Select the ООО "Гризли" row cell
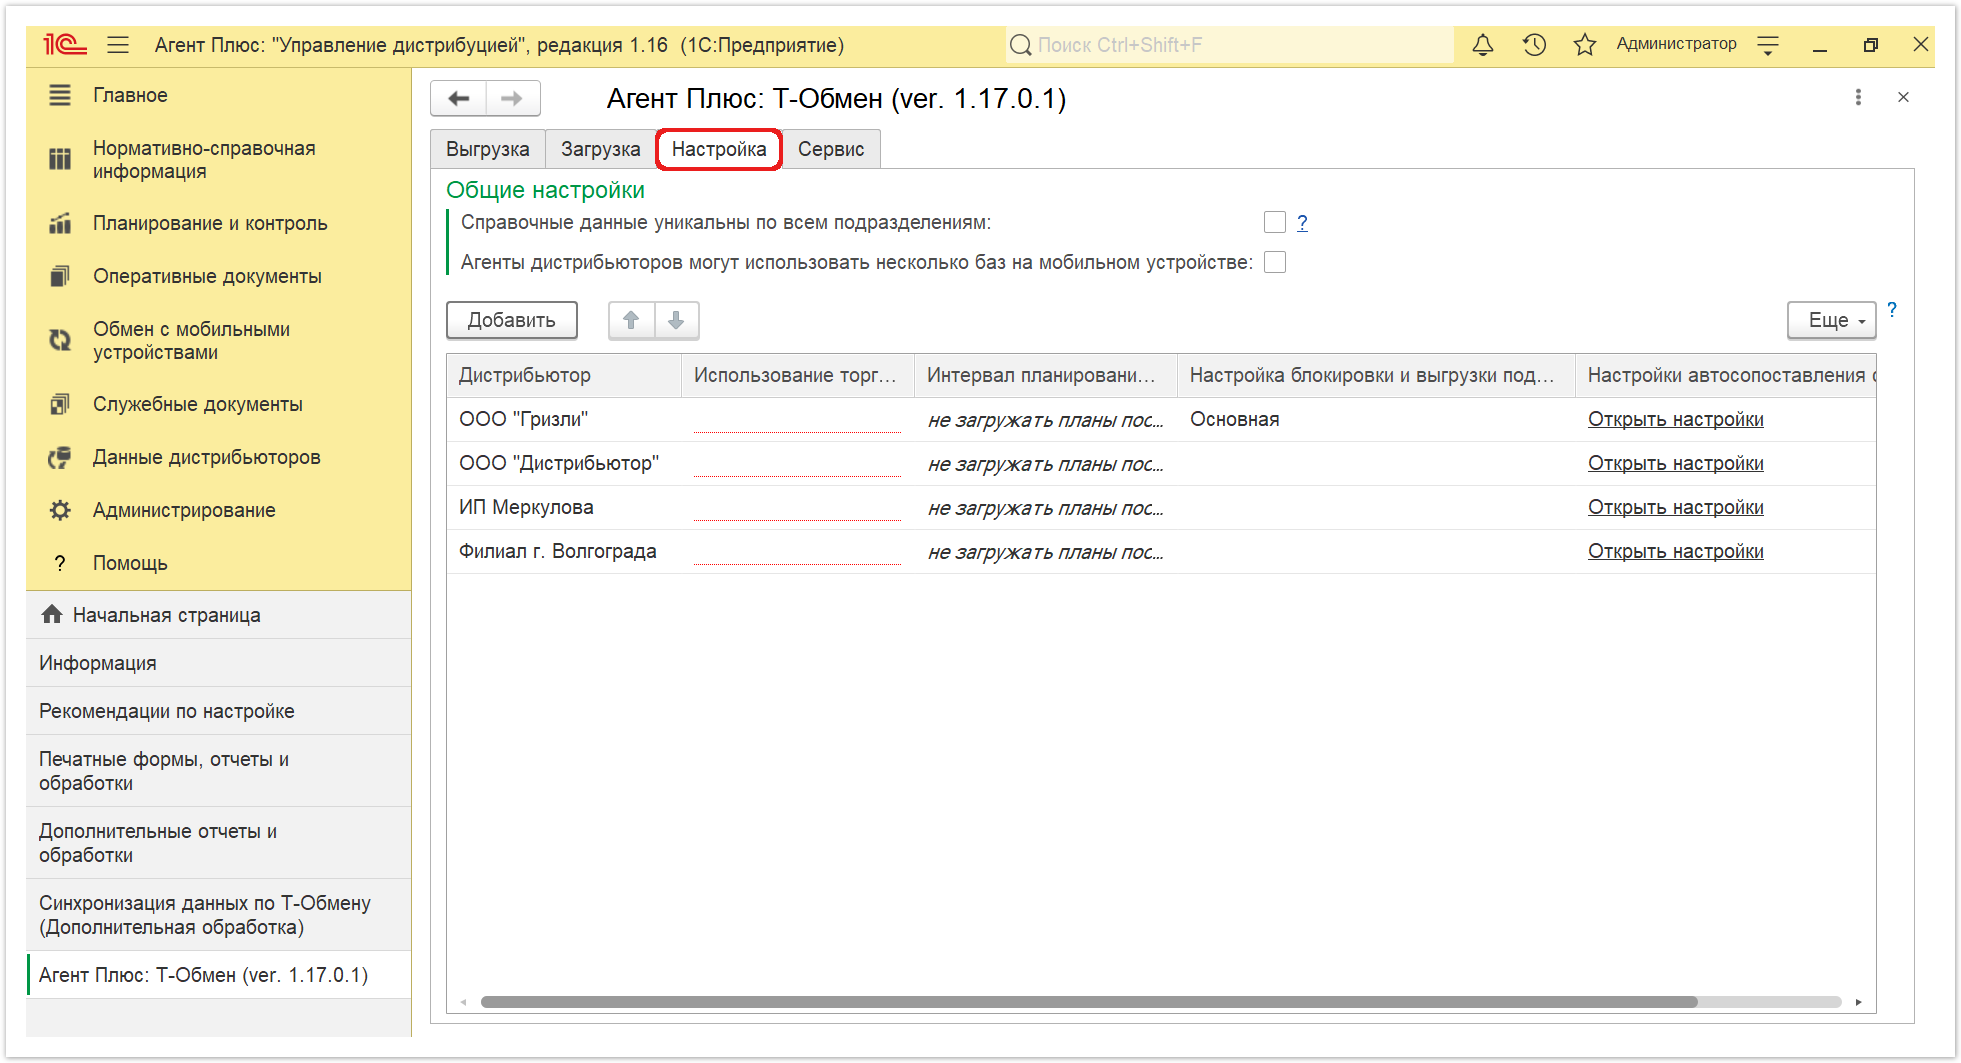Screen dimensions: 1961x1063 564,419
